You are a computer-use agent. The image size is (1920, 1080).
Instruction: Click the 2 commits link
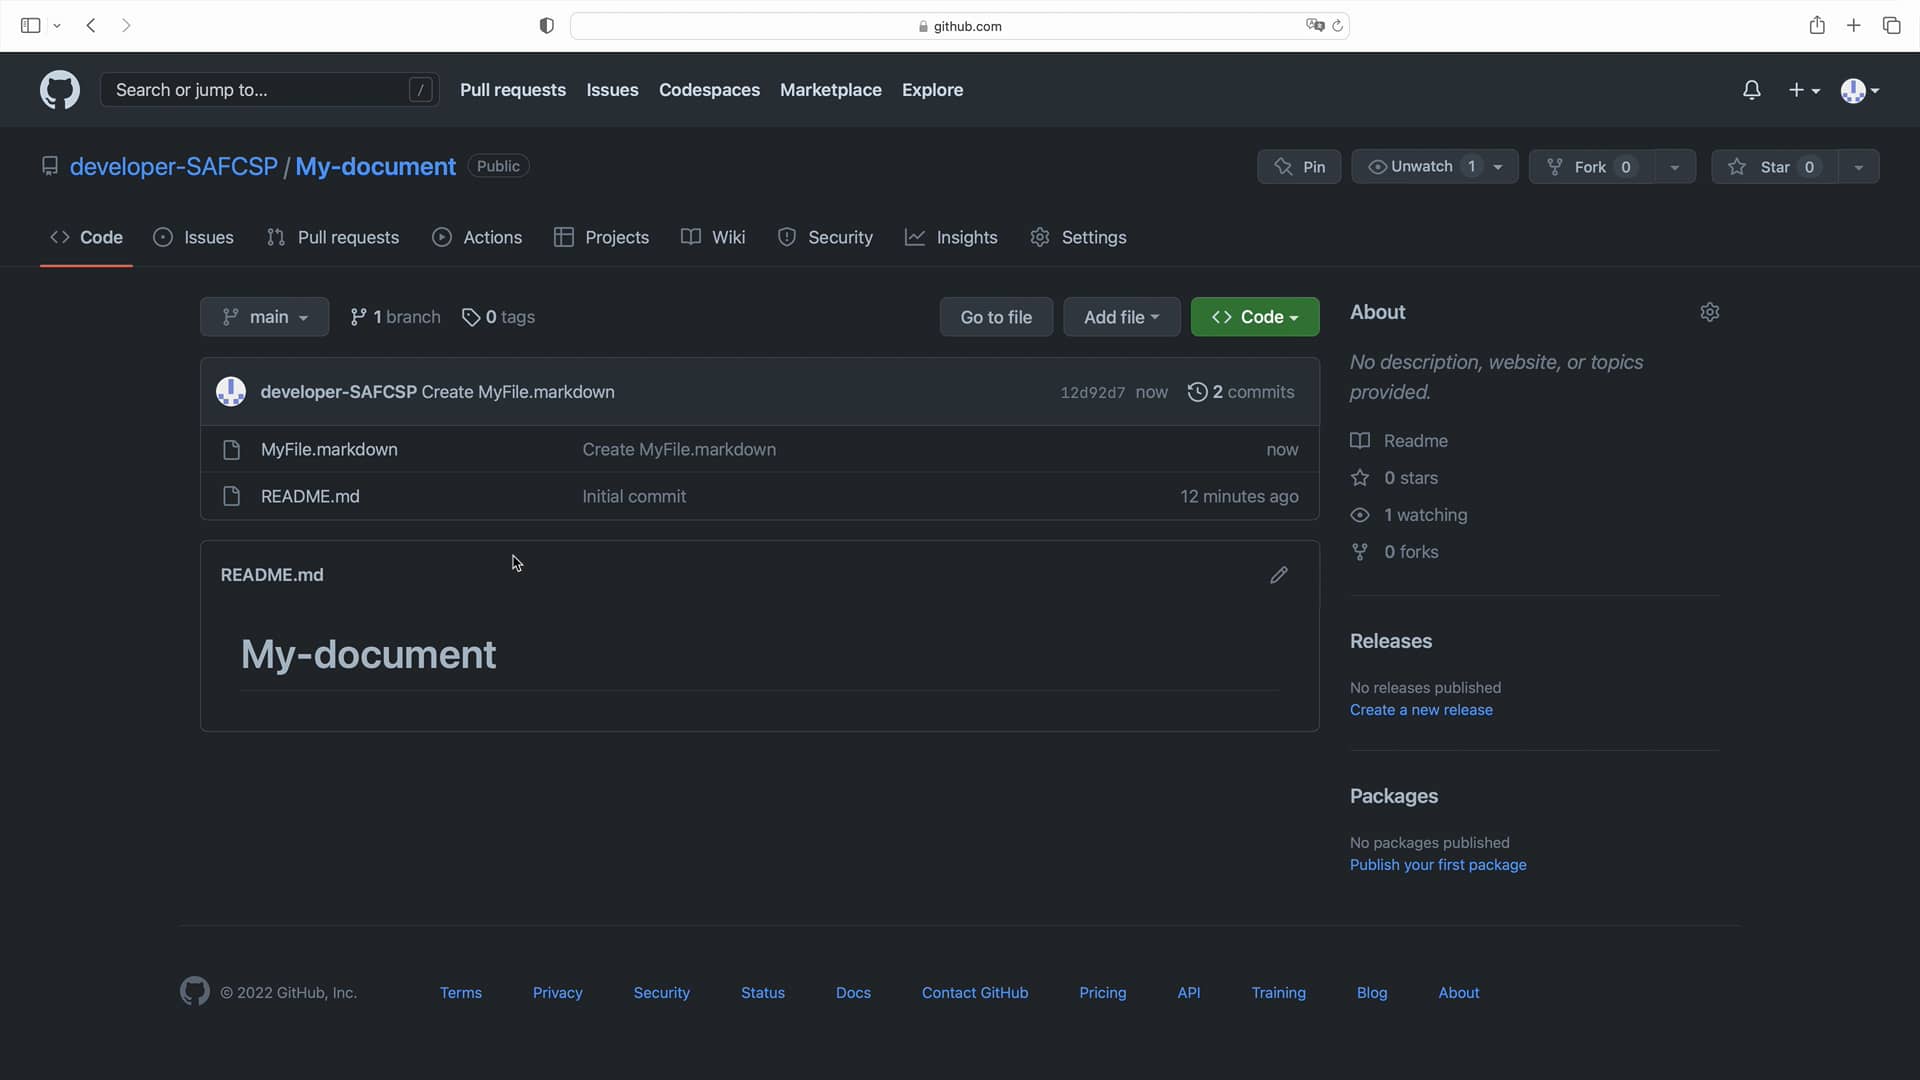1251,392
